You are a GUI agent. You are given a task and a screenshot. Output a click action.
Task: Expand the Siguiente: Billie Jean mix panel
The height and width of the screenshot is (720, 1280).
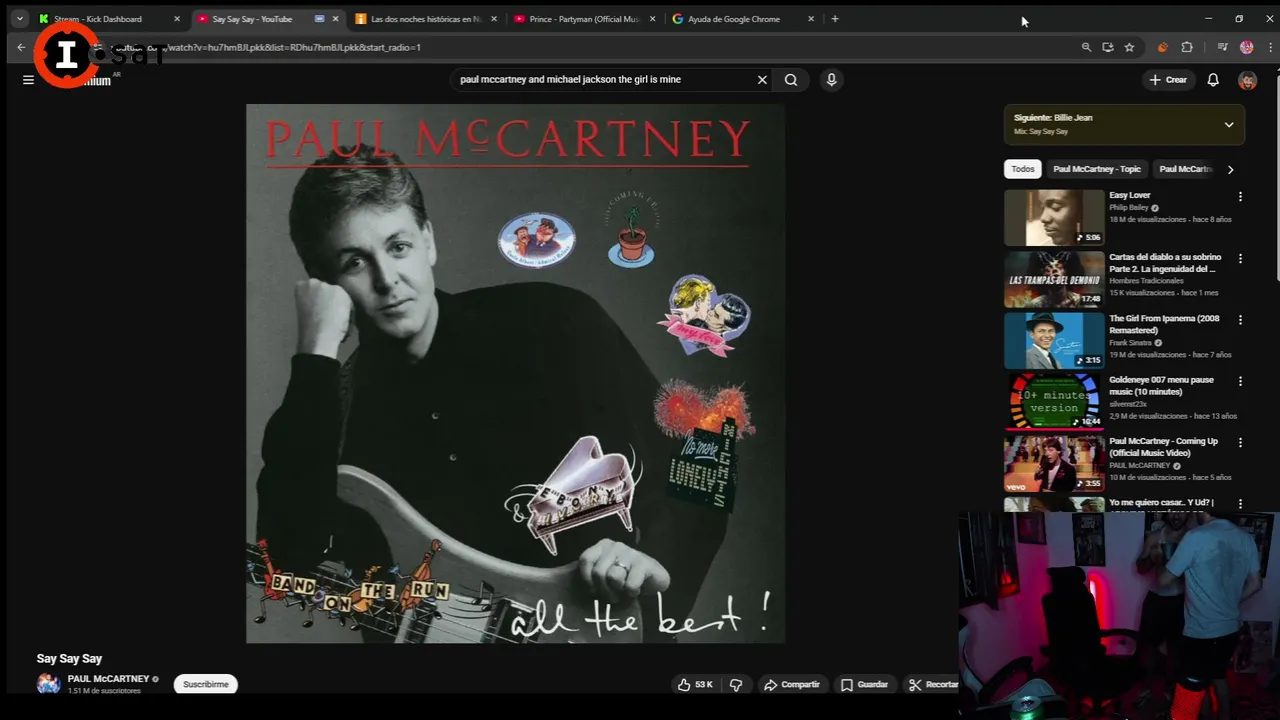1229,125
